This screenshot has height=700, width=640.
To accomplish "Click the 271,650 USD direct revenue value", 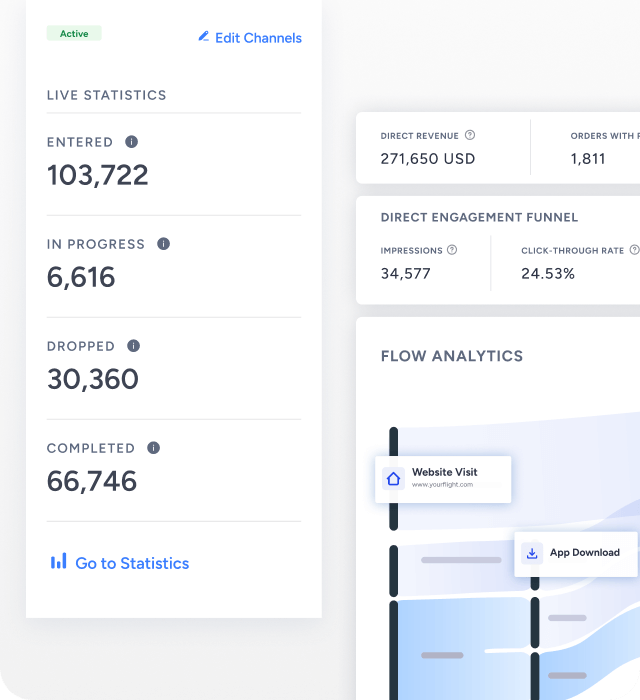I will tap(428, 158).
